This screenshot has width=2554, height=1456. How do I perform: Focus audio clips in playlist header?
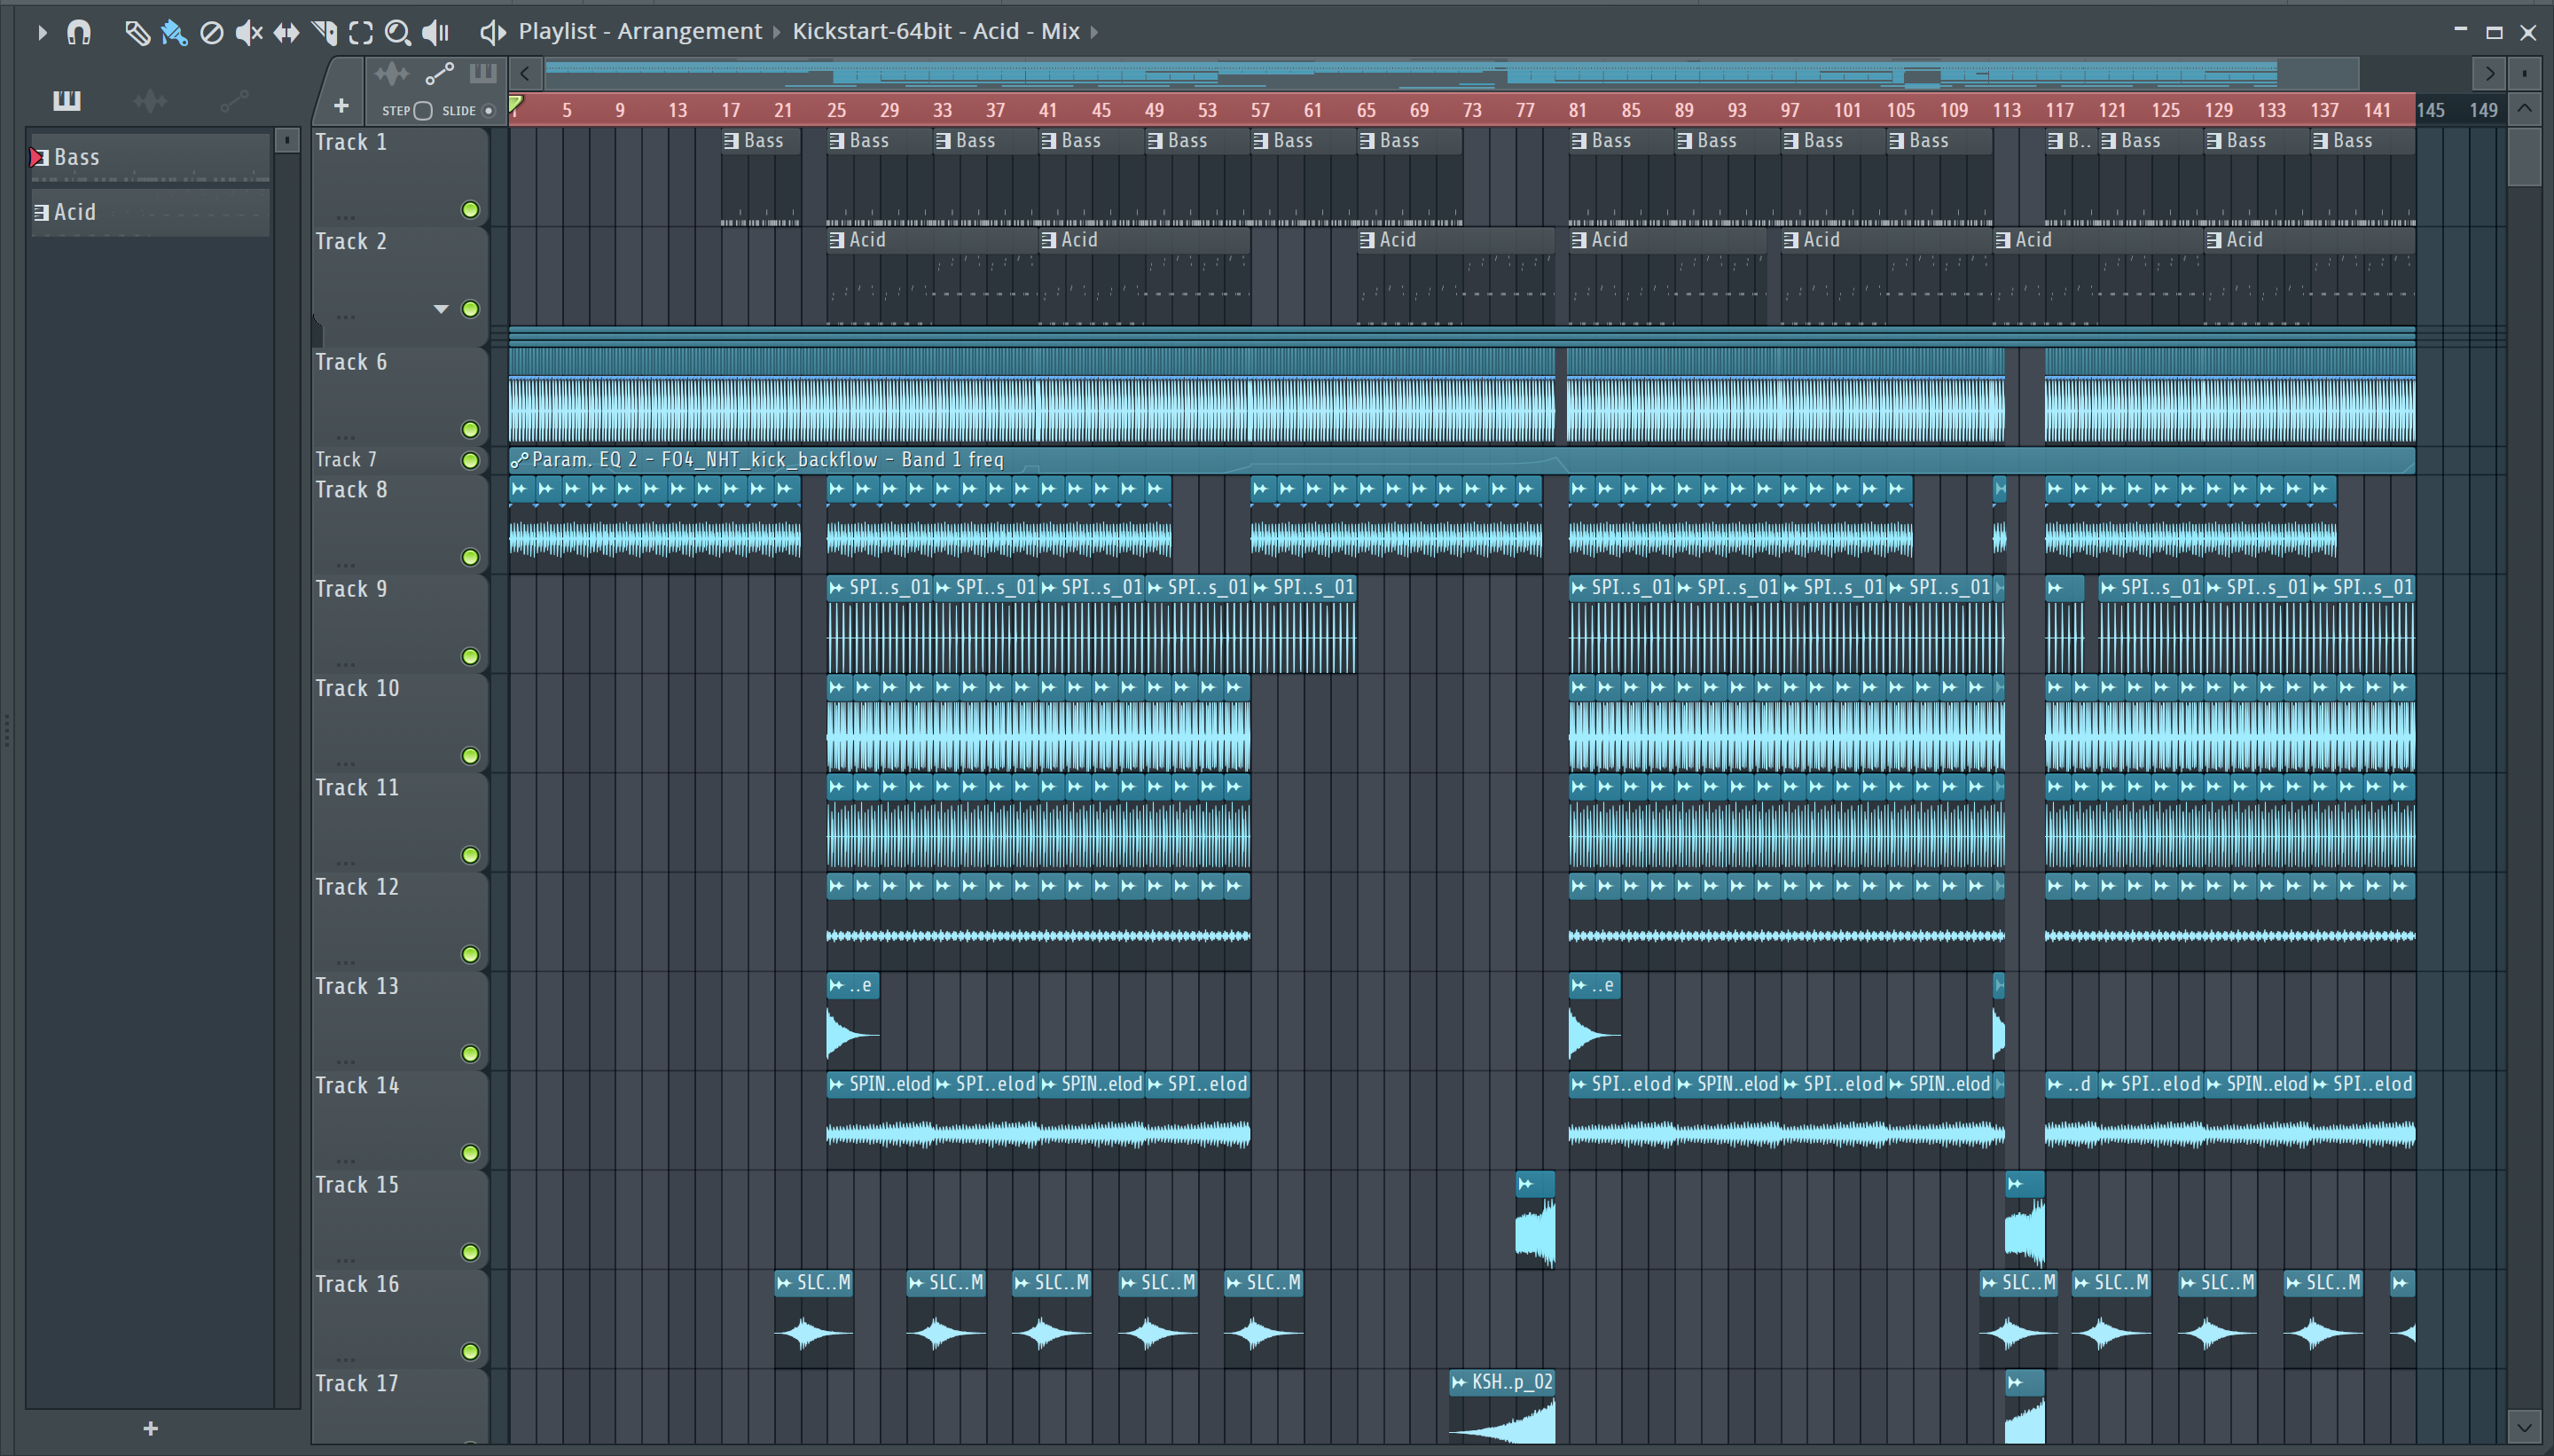click(x=391, y=73)
